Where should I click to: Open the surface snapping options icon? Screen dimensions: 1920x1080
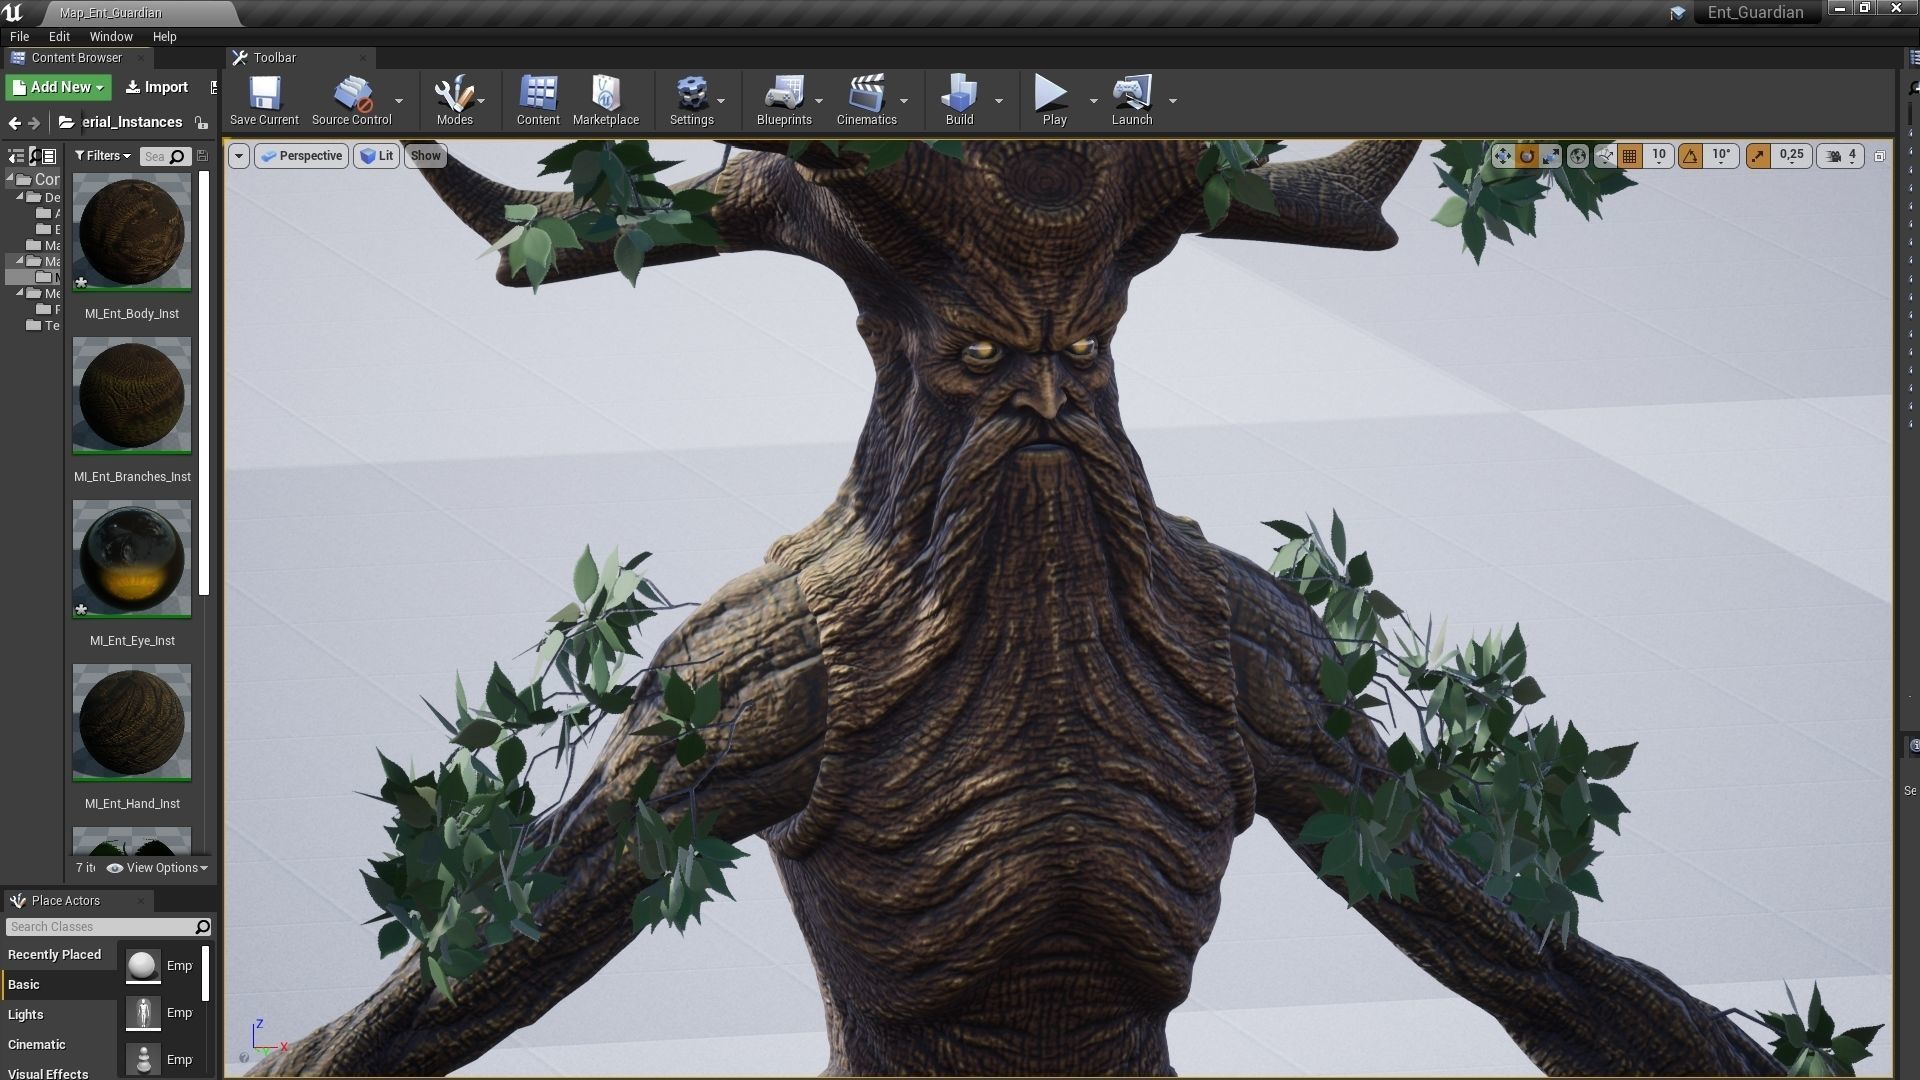[x=1604, y=156]
